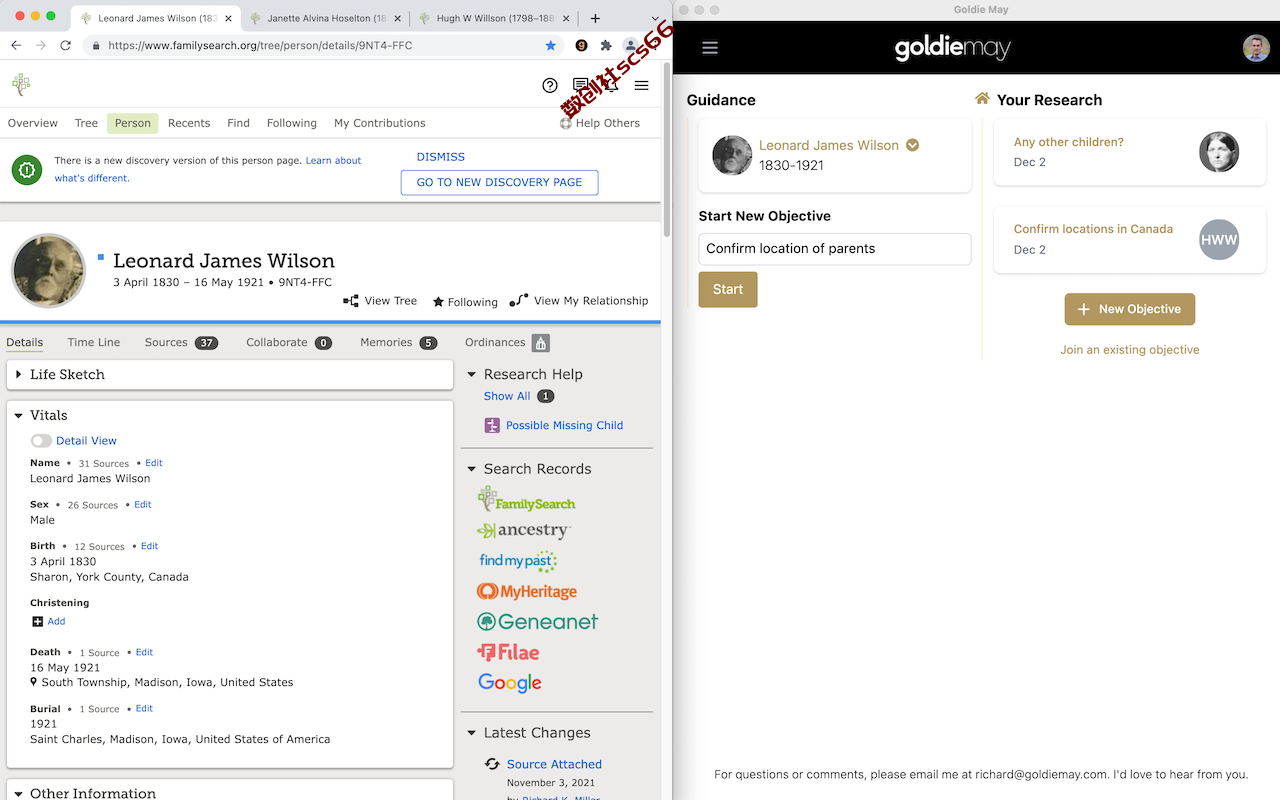The width and height of the screenshot is (1280, 800).
Task: Open the FamilySearch tree logo icon
Action: (x=21, y=85)
